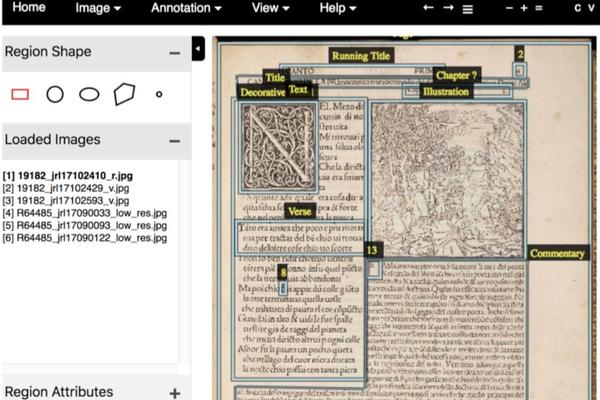This screenshot has width=600, height=400.
Task: Select the circle region shape
Action: tap(55, 94)
